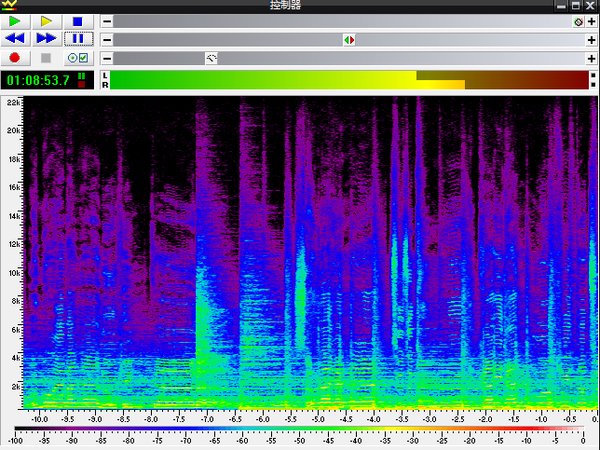600x450 pixels.
Task: Click the plus button of the gauge-thumb slider
Action: pyautogui.click(x=591, y=59)
